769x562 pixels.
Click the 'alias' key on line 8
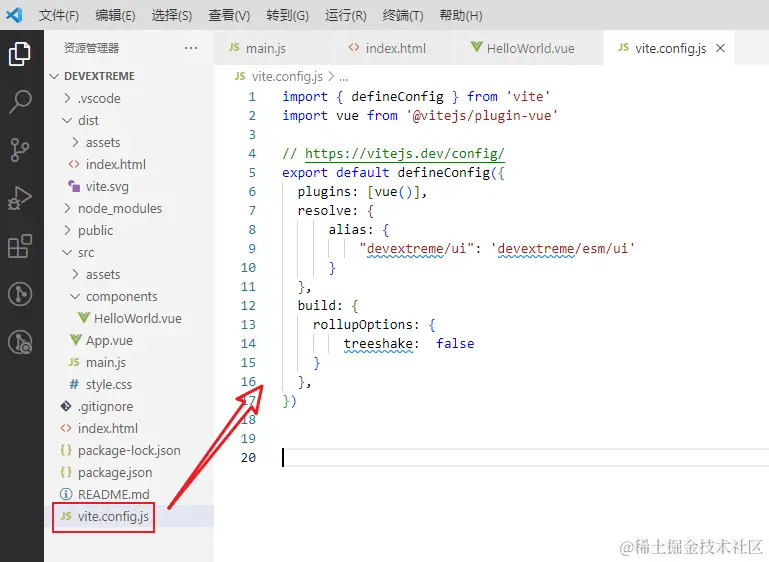347,230
